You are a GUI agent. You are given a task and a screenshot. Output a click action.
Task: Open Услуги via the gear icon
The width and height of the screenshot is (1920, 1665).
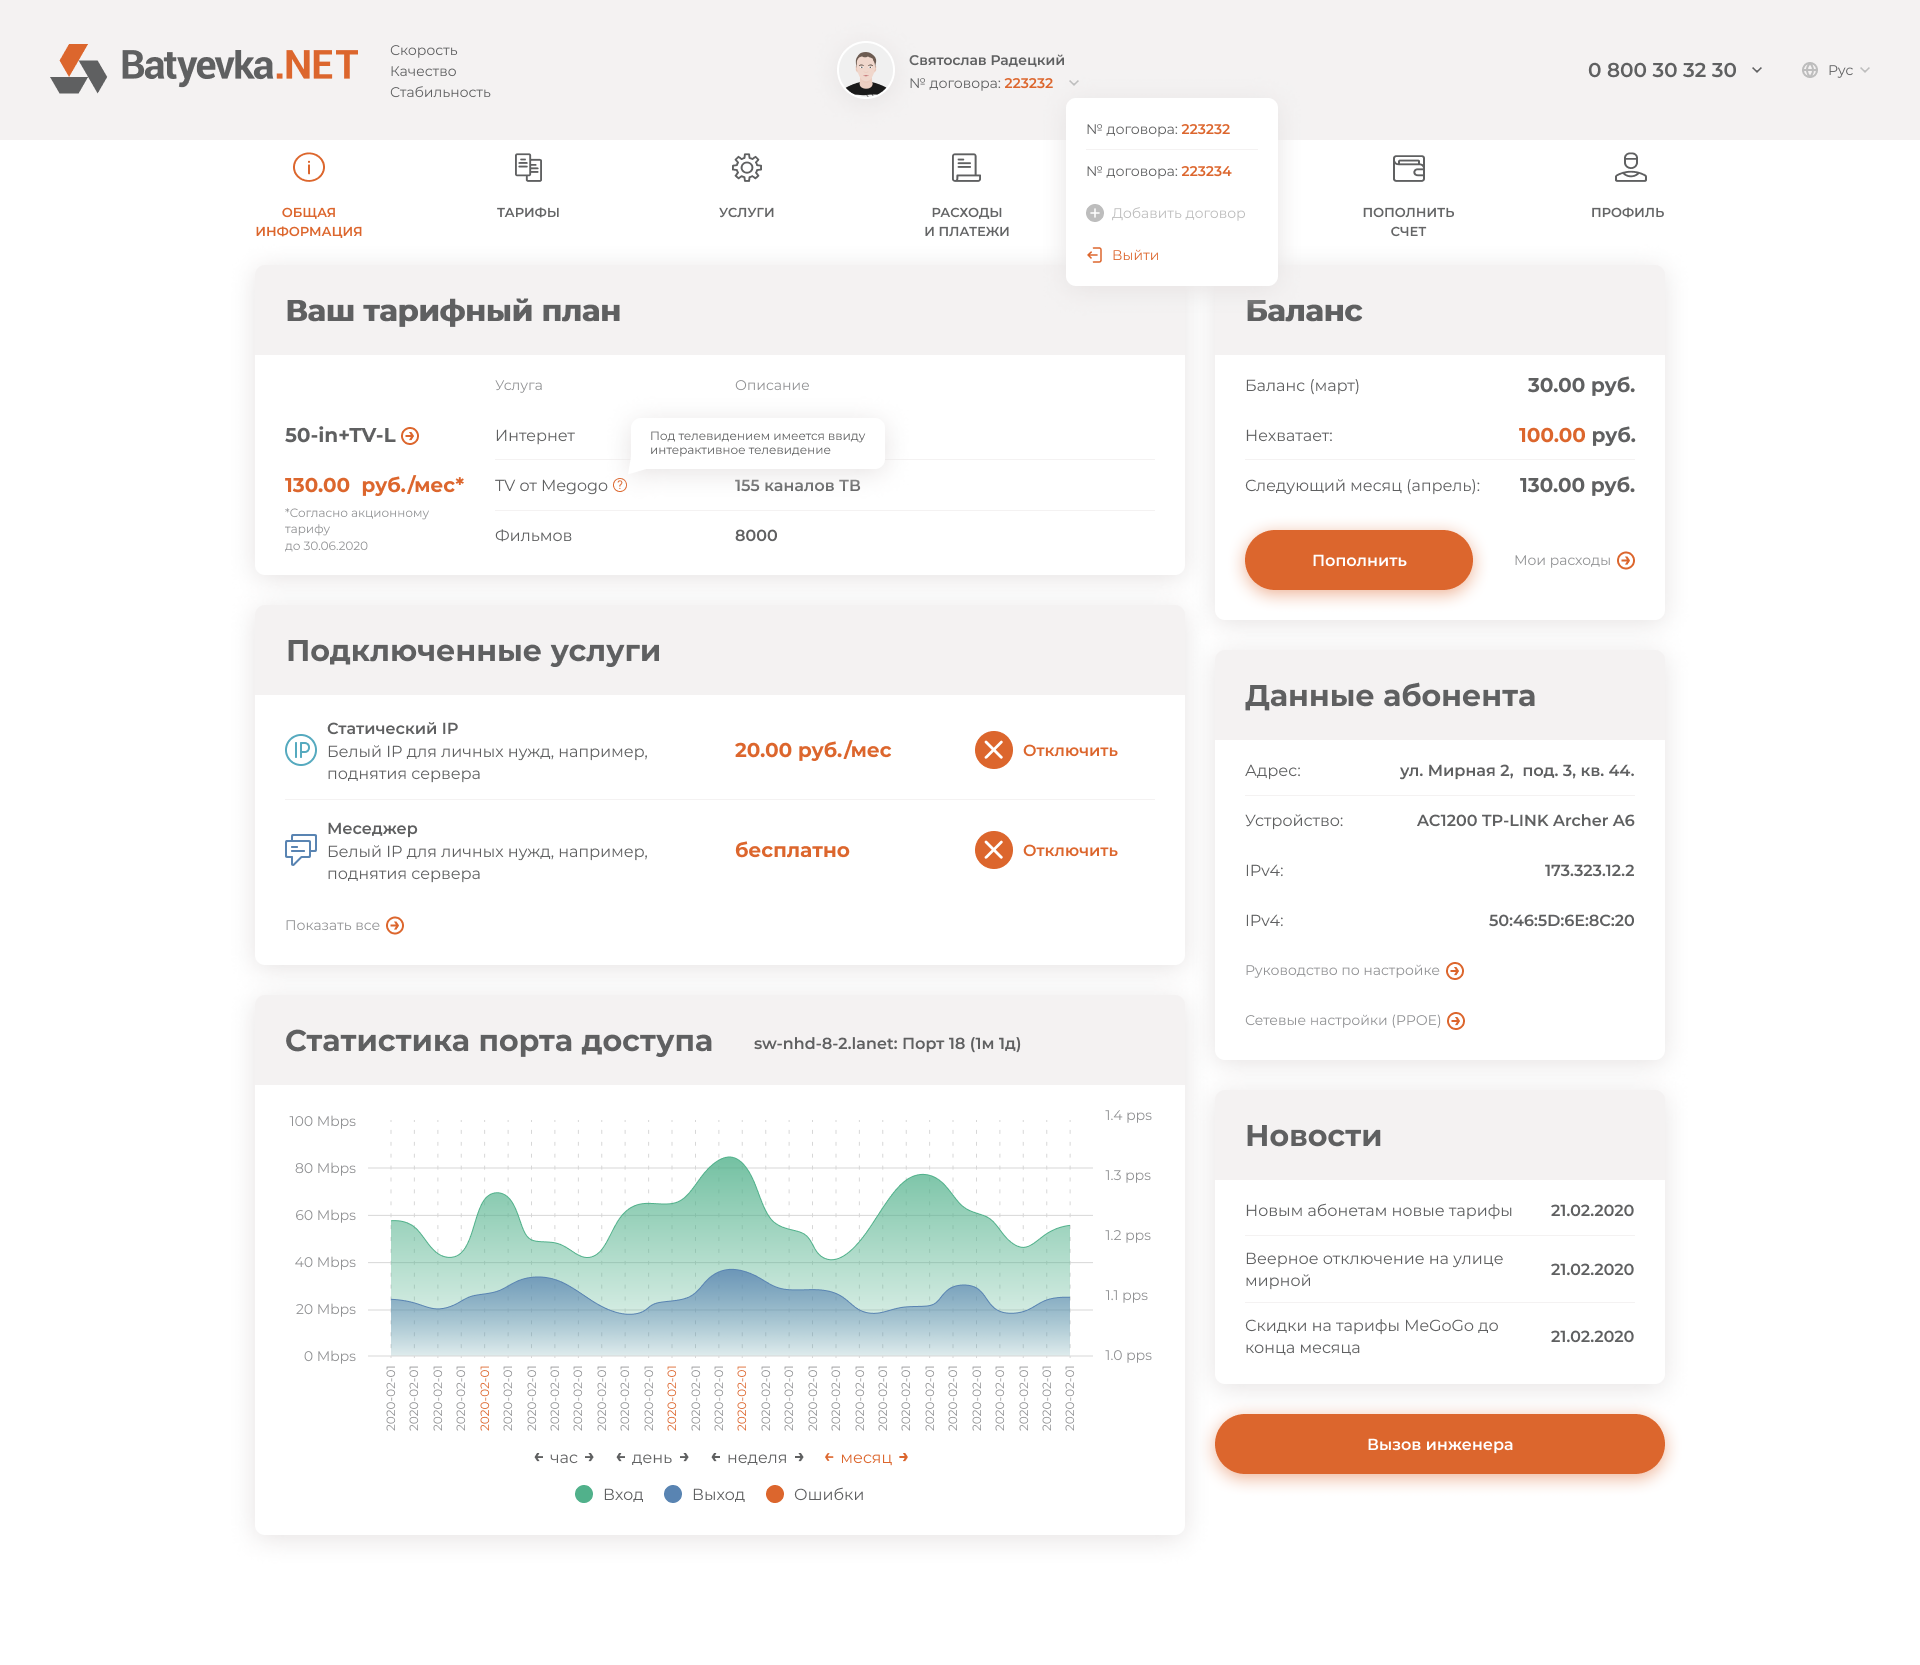pyautogui.click(x=747, y=169)
